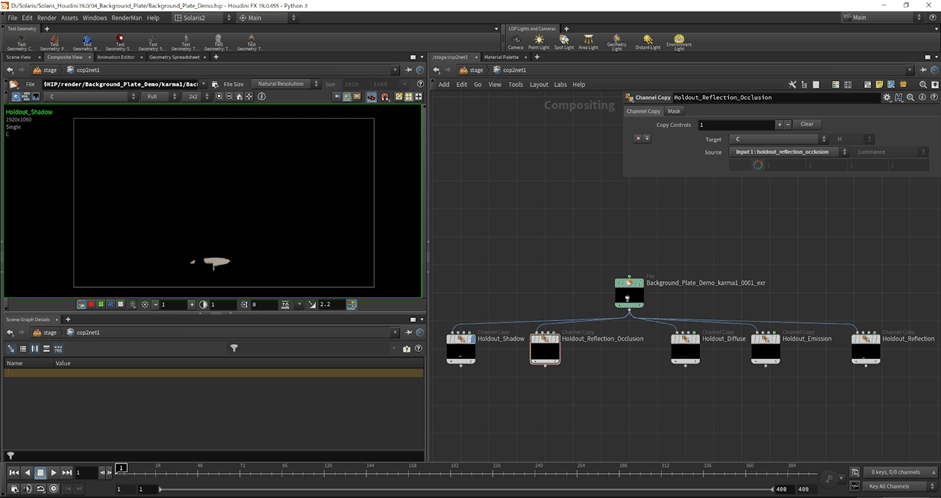Image resolution: width=941 pixels, height=498 pixels.
Task: Toggle the viewer LUT color correction button
Action: 352,305
